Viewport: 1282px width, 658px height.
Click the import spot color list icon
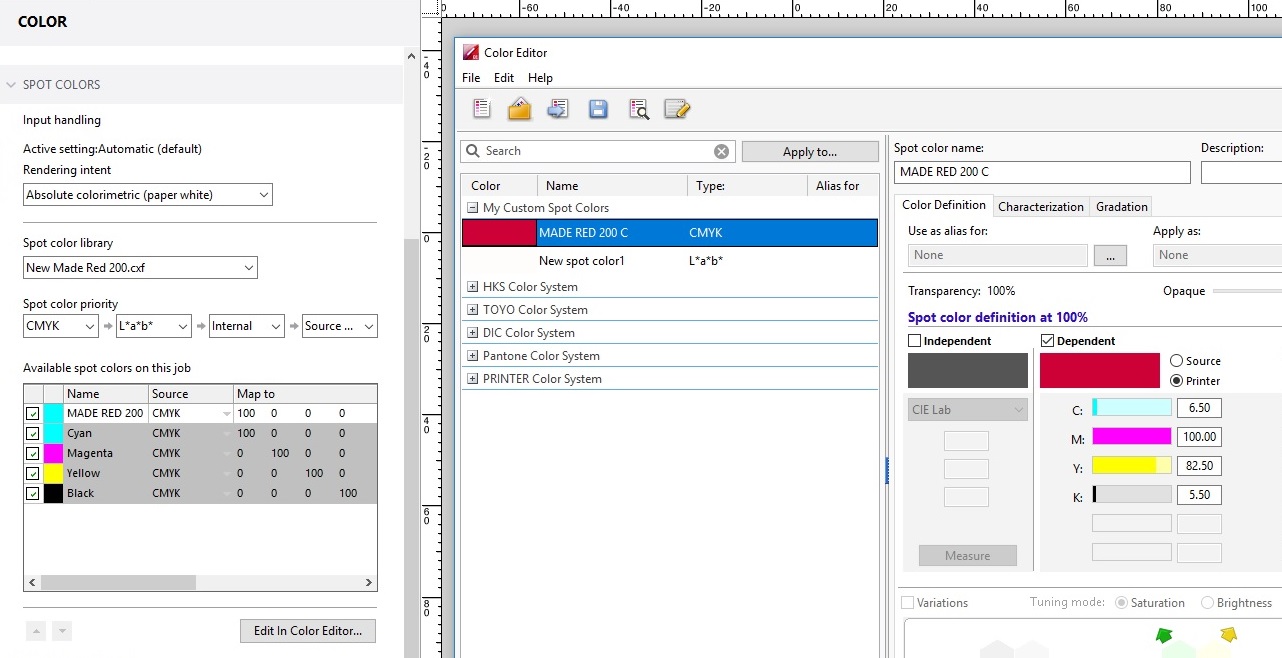tap(558, 109)
